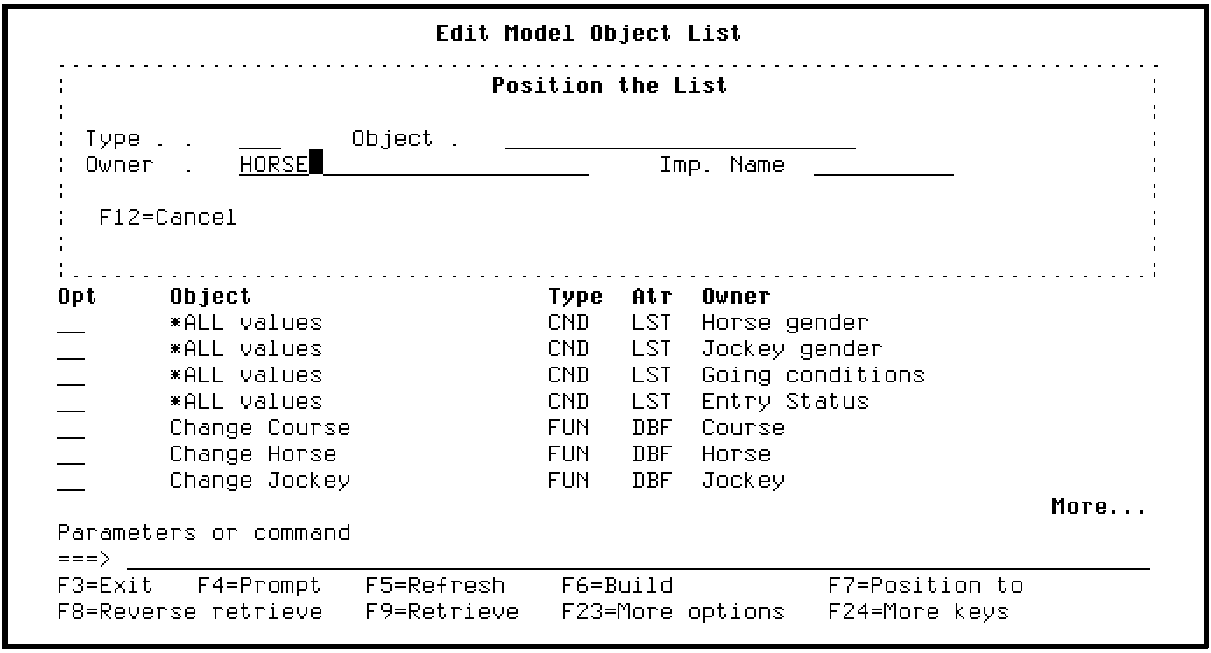Screen dimensions: 1211x653
Task: Select Opt field for Change Course row
Action: tap(71, 428)
